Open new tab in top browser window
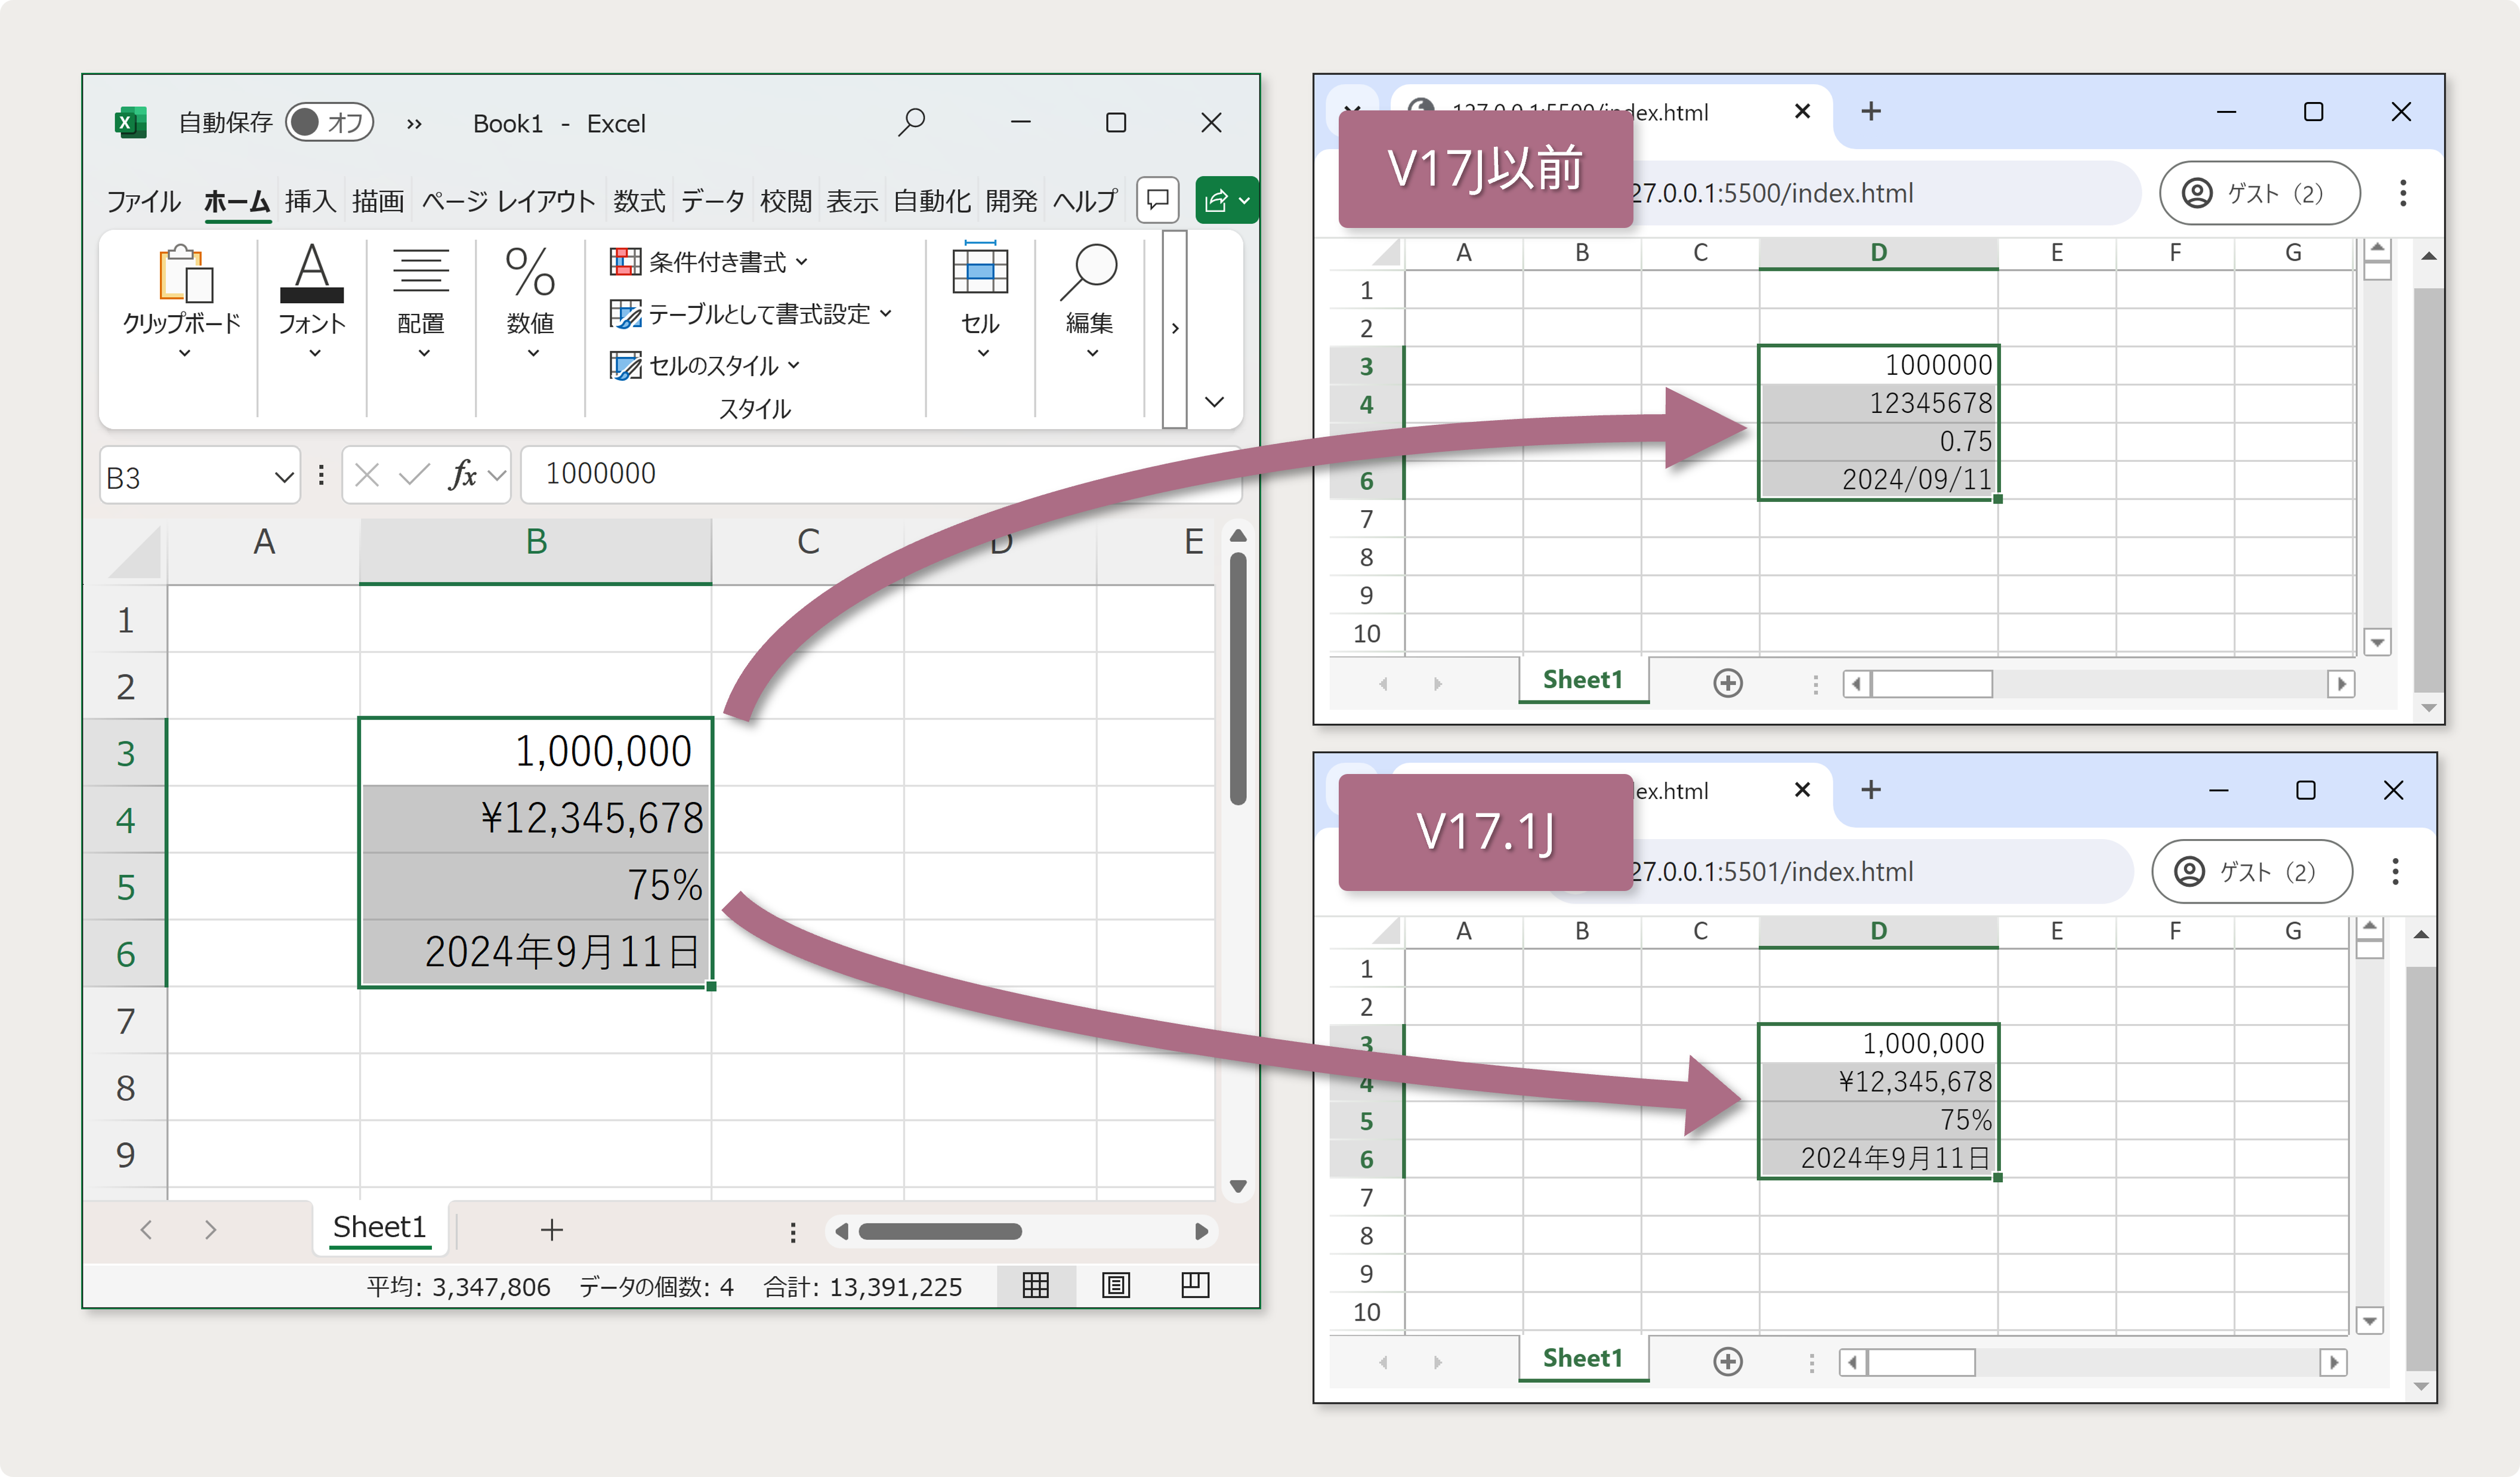The image size is (2520, 1477). coord(1871,111)
